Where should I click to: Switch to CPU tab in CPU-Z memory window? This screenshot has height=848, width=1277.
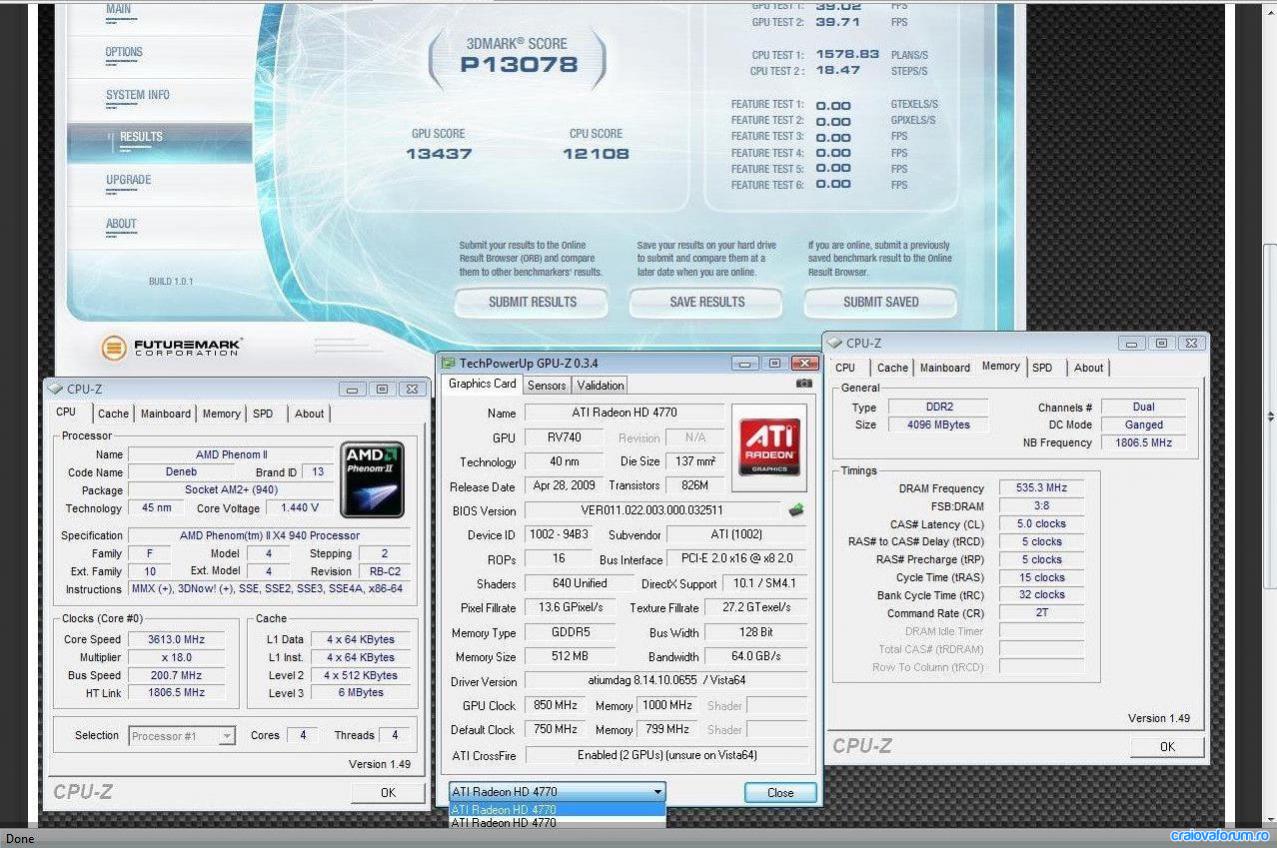pyautogui.click(x=845, y=368)
